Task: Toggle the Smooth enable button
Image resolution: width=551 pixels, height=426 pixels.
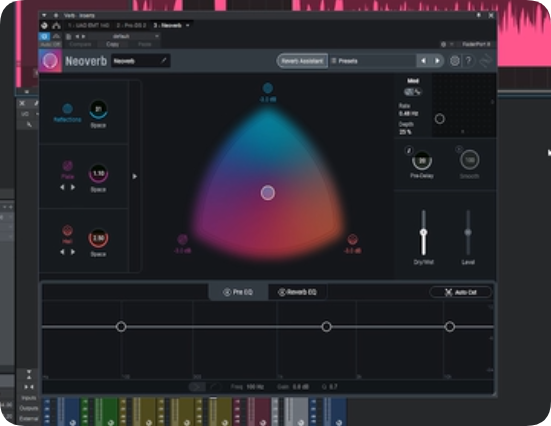Action: click(x=459, y=149)
